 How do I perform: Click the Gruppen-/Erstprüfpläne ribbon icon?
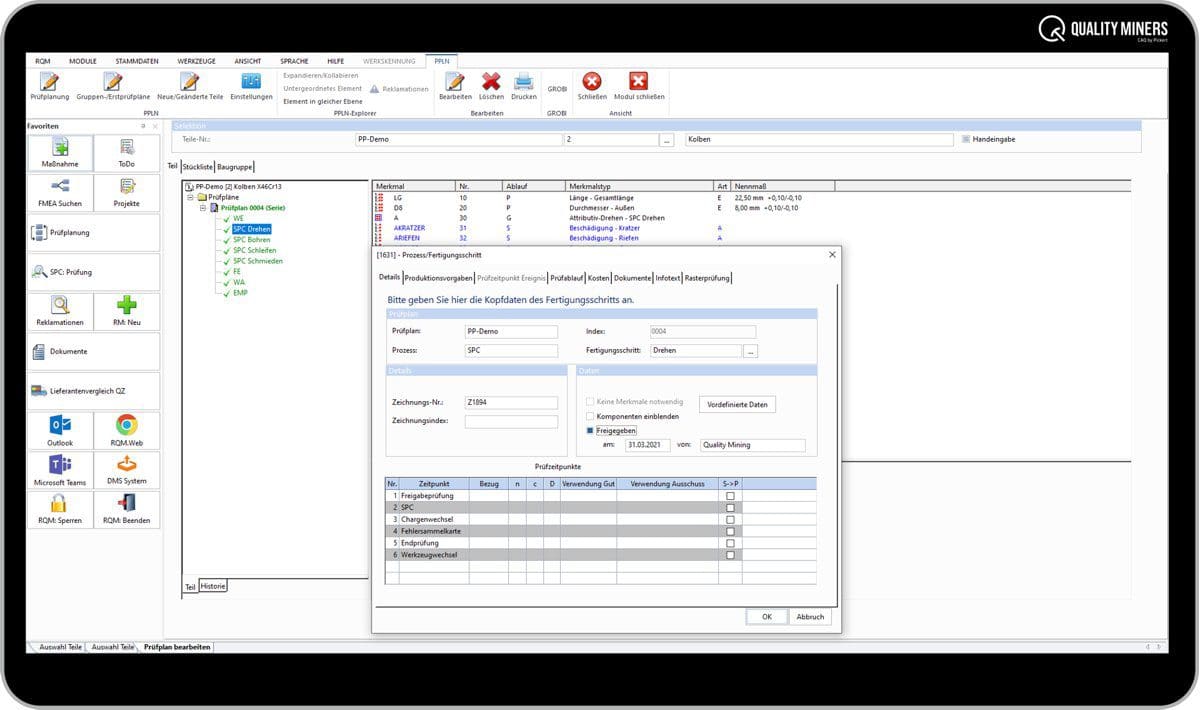click(x=113, y=86)
